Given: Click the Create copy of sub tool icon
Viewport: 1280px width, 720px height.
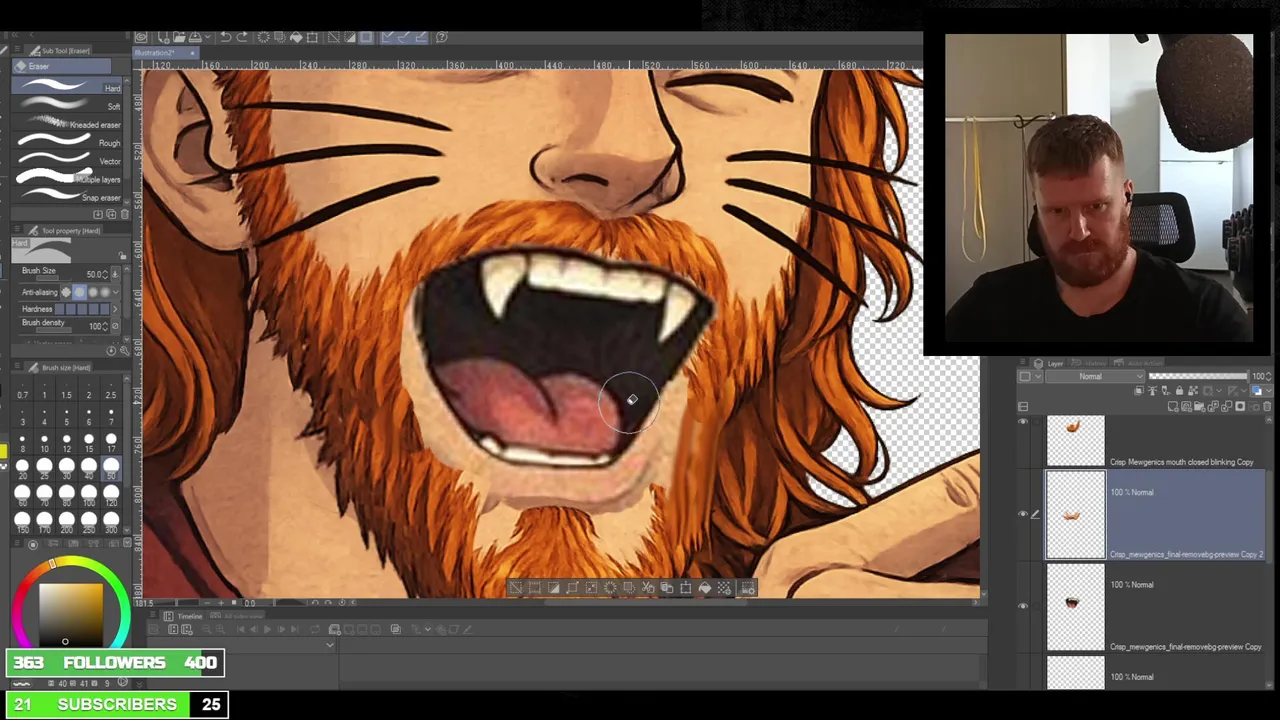Looking at the screenshot, I should 111,214.
